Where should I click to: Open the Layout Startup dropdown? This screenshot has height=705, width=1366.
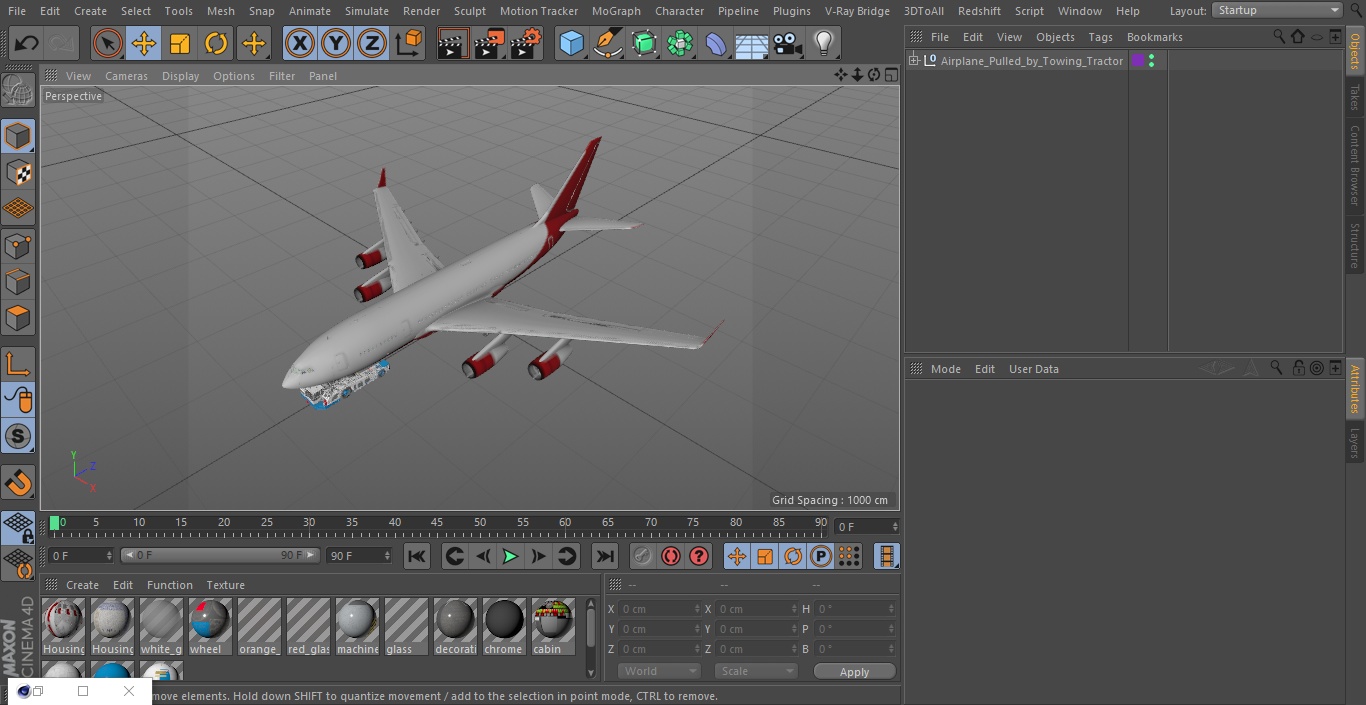[x=1278, y=10]
